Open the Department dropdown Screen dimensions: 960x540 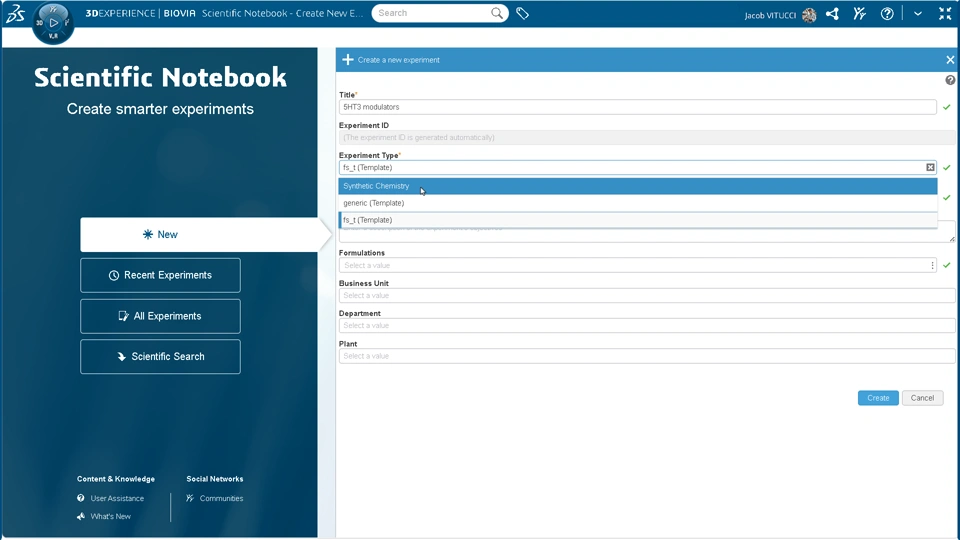click(x=647, y=326)
